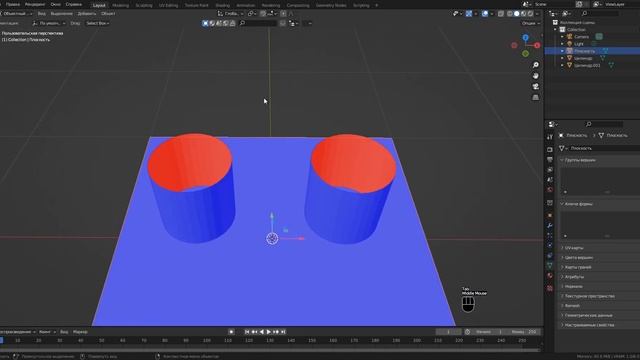Switch perspective/orthographic with grid icon
The image size is (640, 360).
[x=536, y=98]
